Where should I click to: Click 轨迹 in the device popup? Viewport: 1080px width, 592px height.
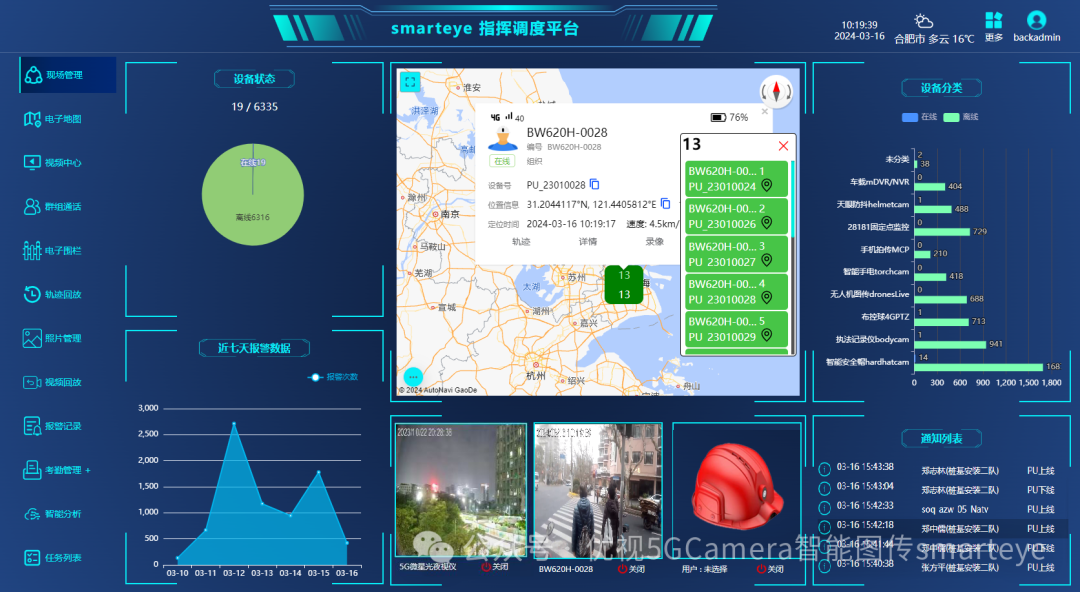(521, 241)
